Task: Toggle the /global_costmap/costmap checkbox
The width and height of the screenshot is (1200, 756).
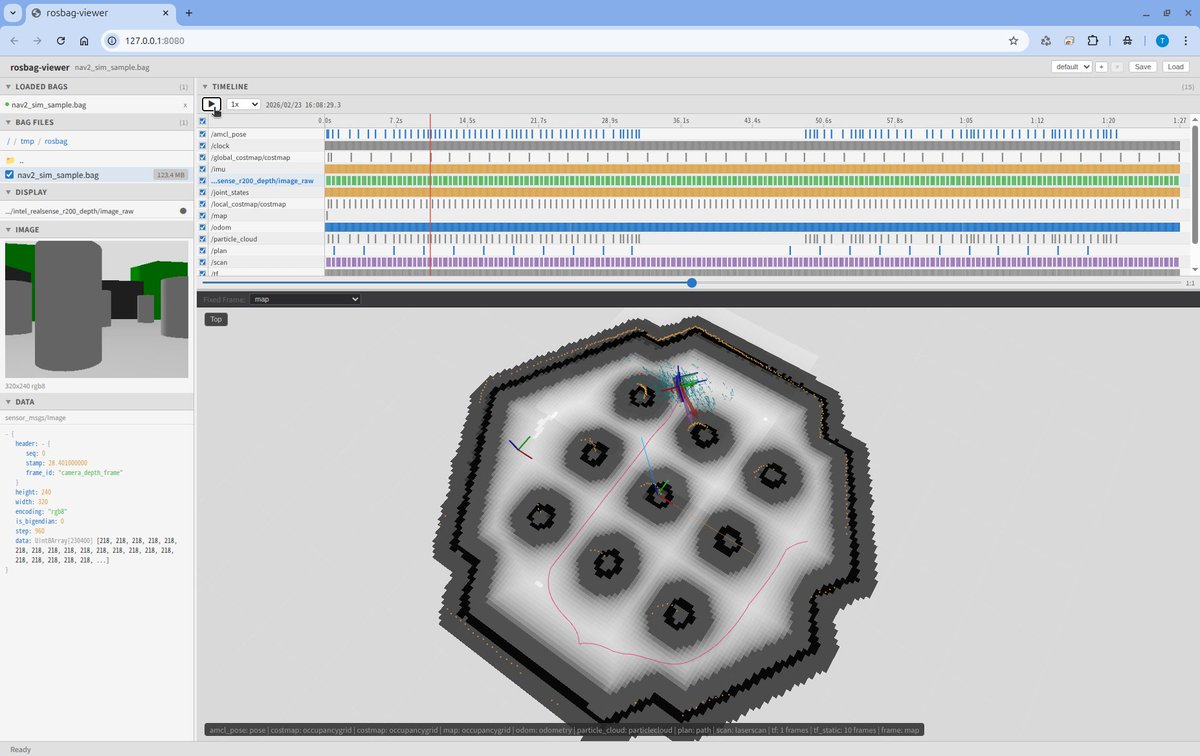Action: (x=203, y=157)
